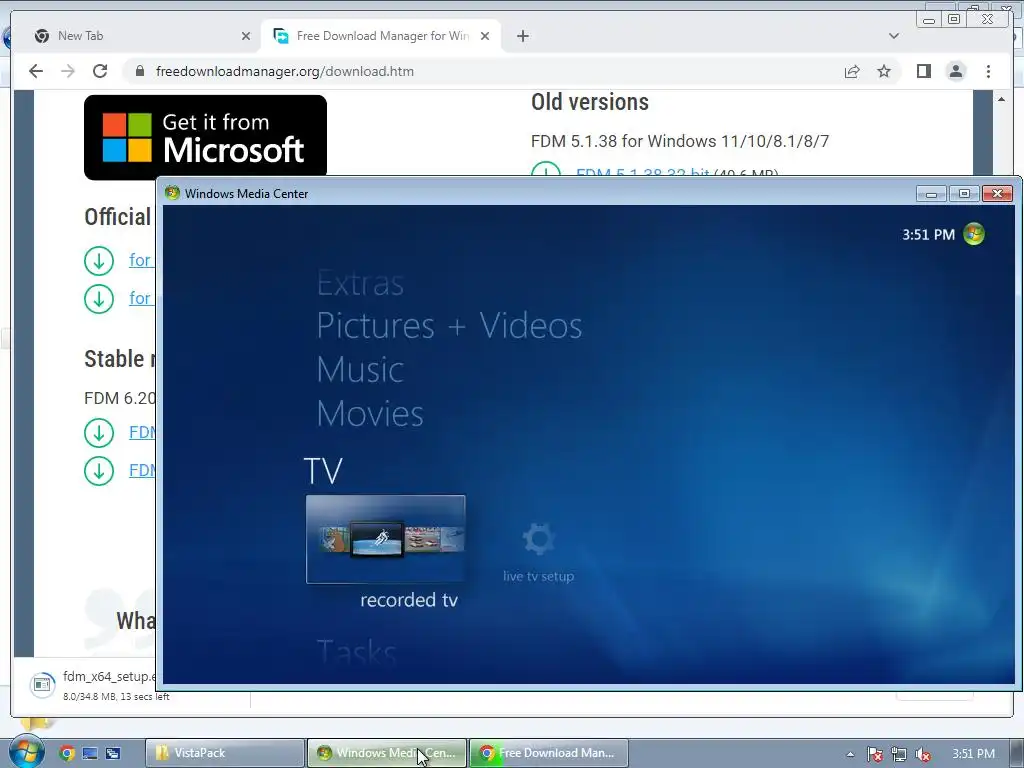Click the Show Desktop quick launch icon
Image resolution: width=1024 pixels, height=768 pixels.
click(90, 753)
